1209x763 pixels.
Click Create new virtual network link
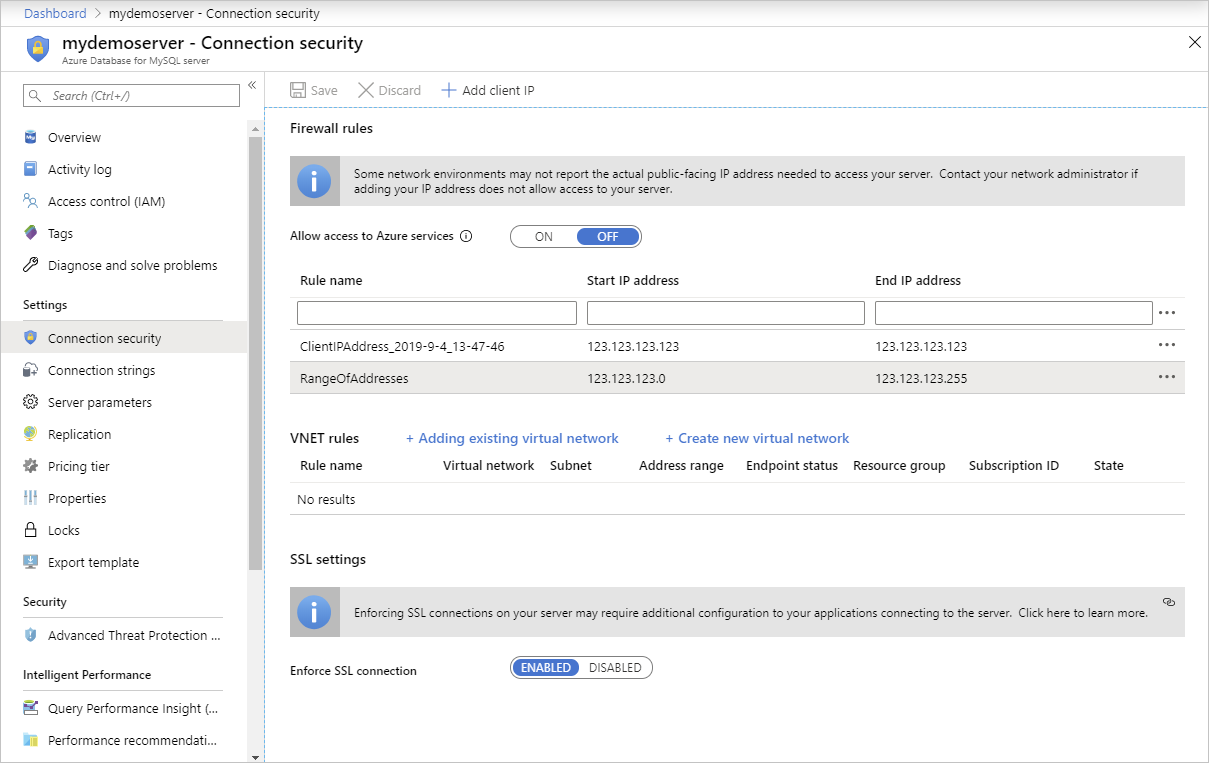coord(757,439)
